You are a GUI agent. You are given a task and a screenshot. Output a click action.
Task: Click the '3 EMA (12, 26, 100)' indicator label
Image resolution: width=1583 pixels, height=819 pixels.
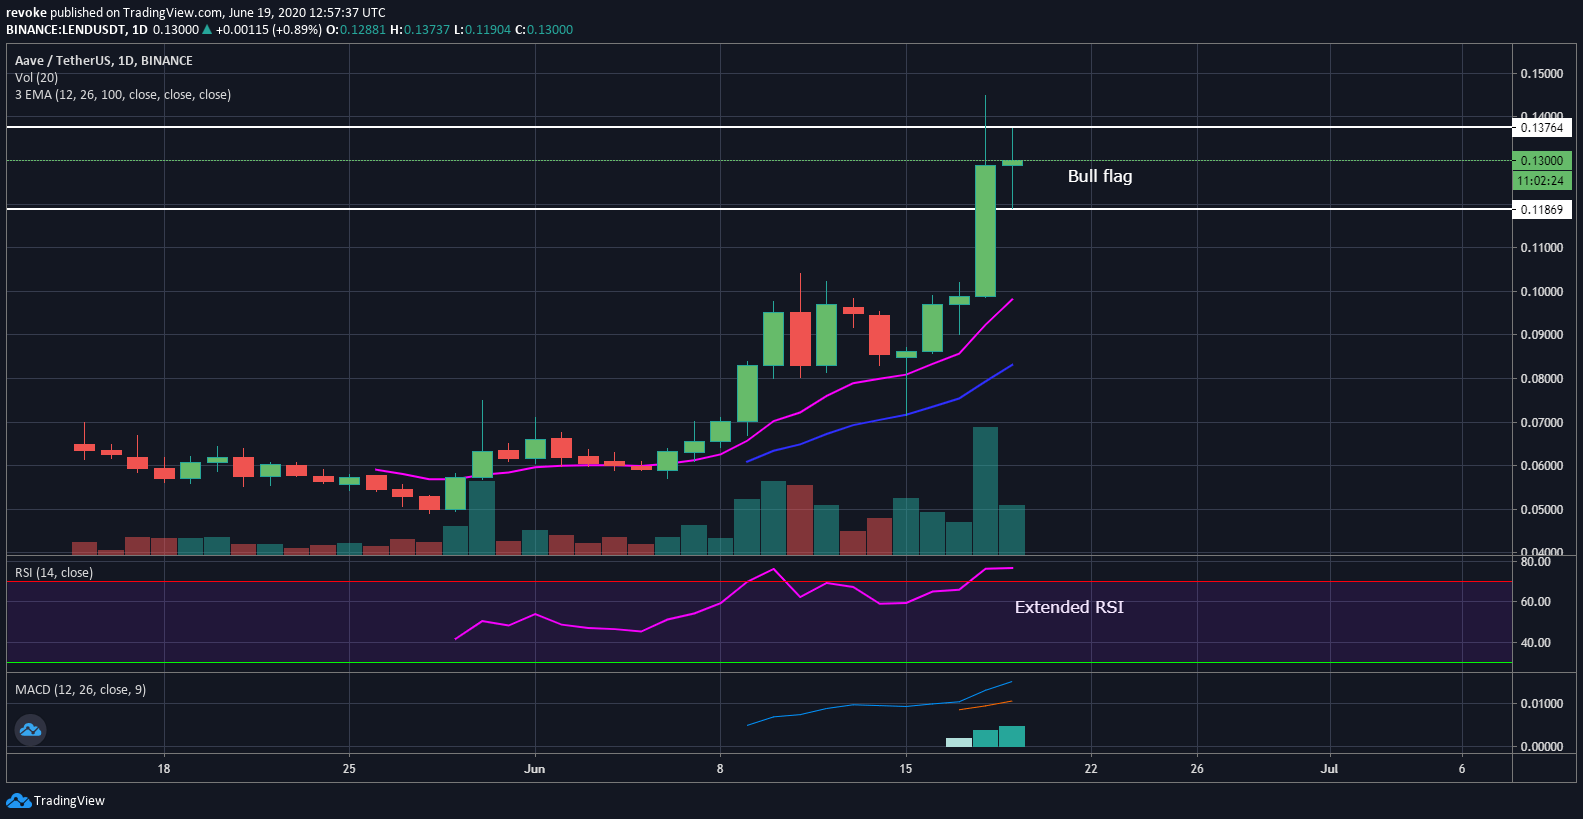(123, 95)
